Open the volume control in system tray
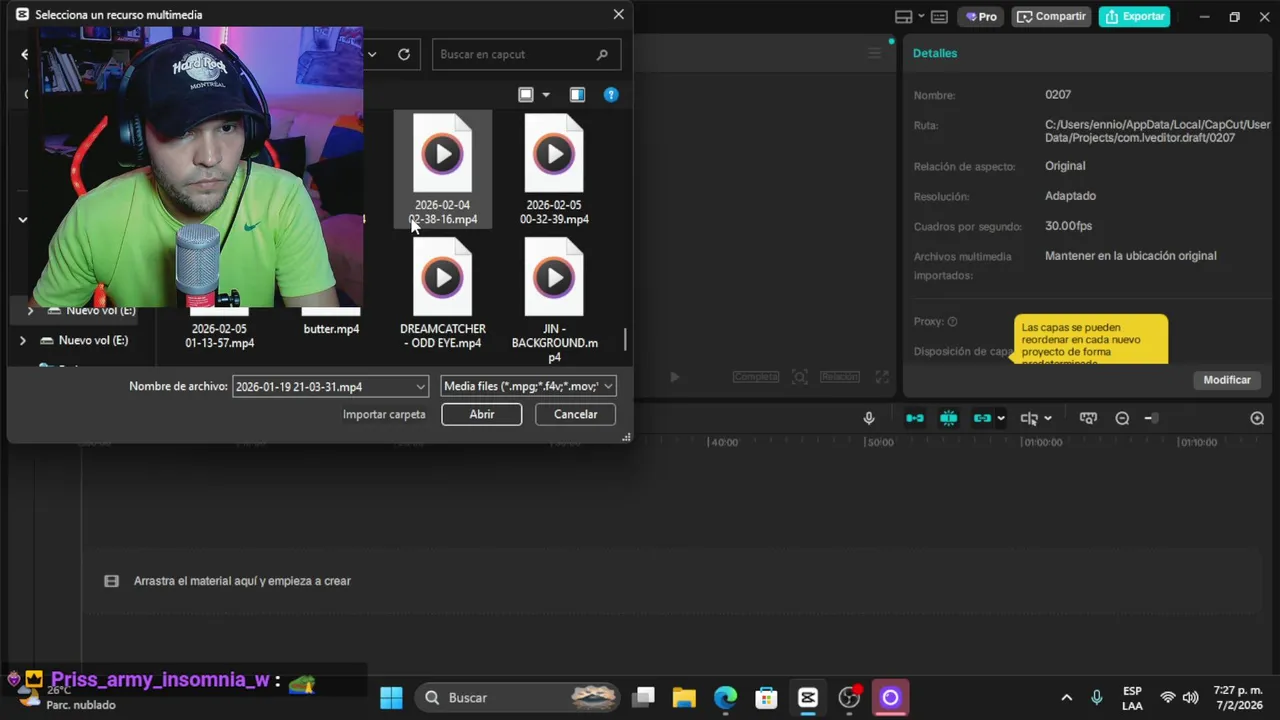This screenshot has height=720, width=1280. tap(1191, 698)
